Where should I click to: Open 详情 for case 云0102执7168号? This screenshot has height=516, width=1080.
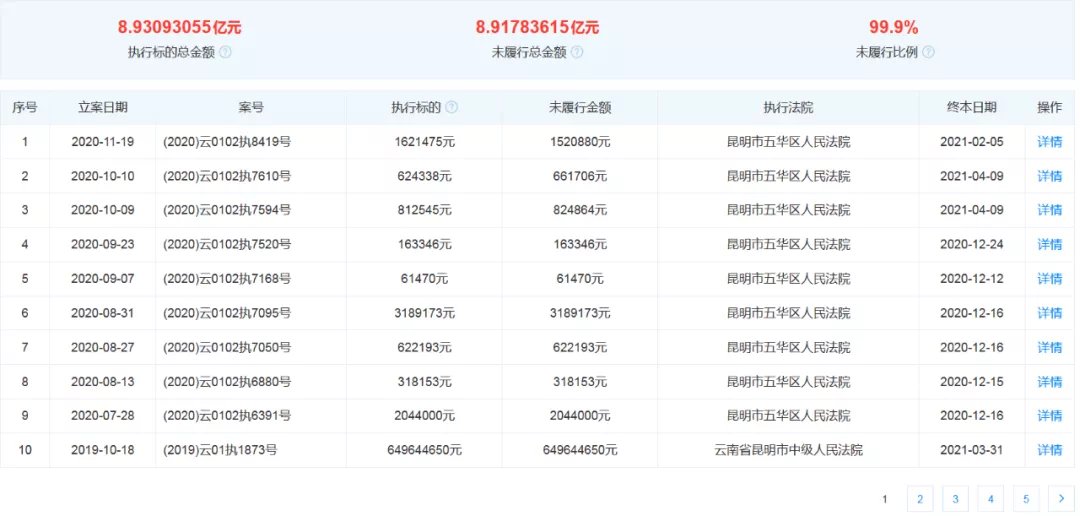1050,279
